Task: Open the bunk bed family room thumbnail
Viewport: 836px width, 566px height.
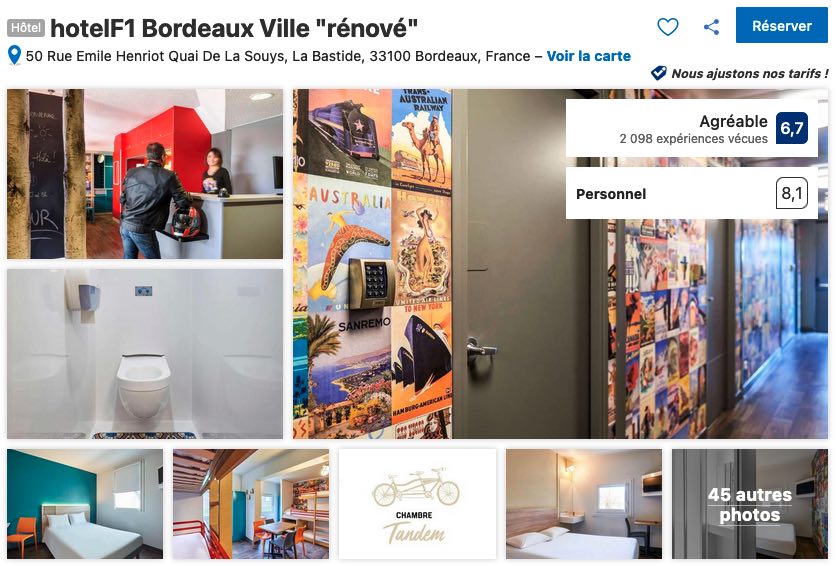Action: (x=251, y=504)
